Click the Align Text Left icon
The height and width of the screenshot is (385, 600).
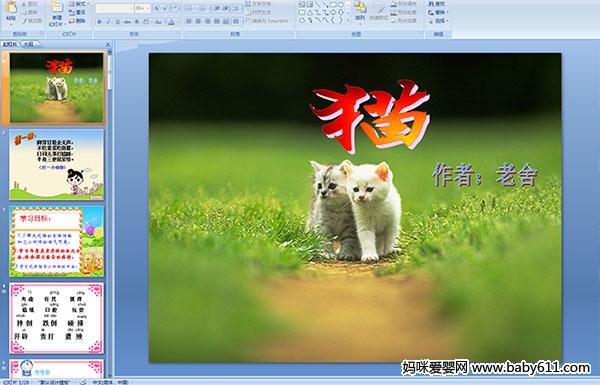[189, 21]
